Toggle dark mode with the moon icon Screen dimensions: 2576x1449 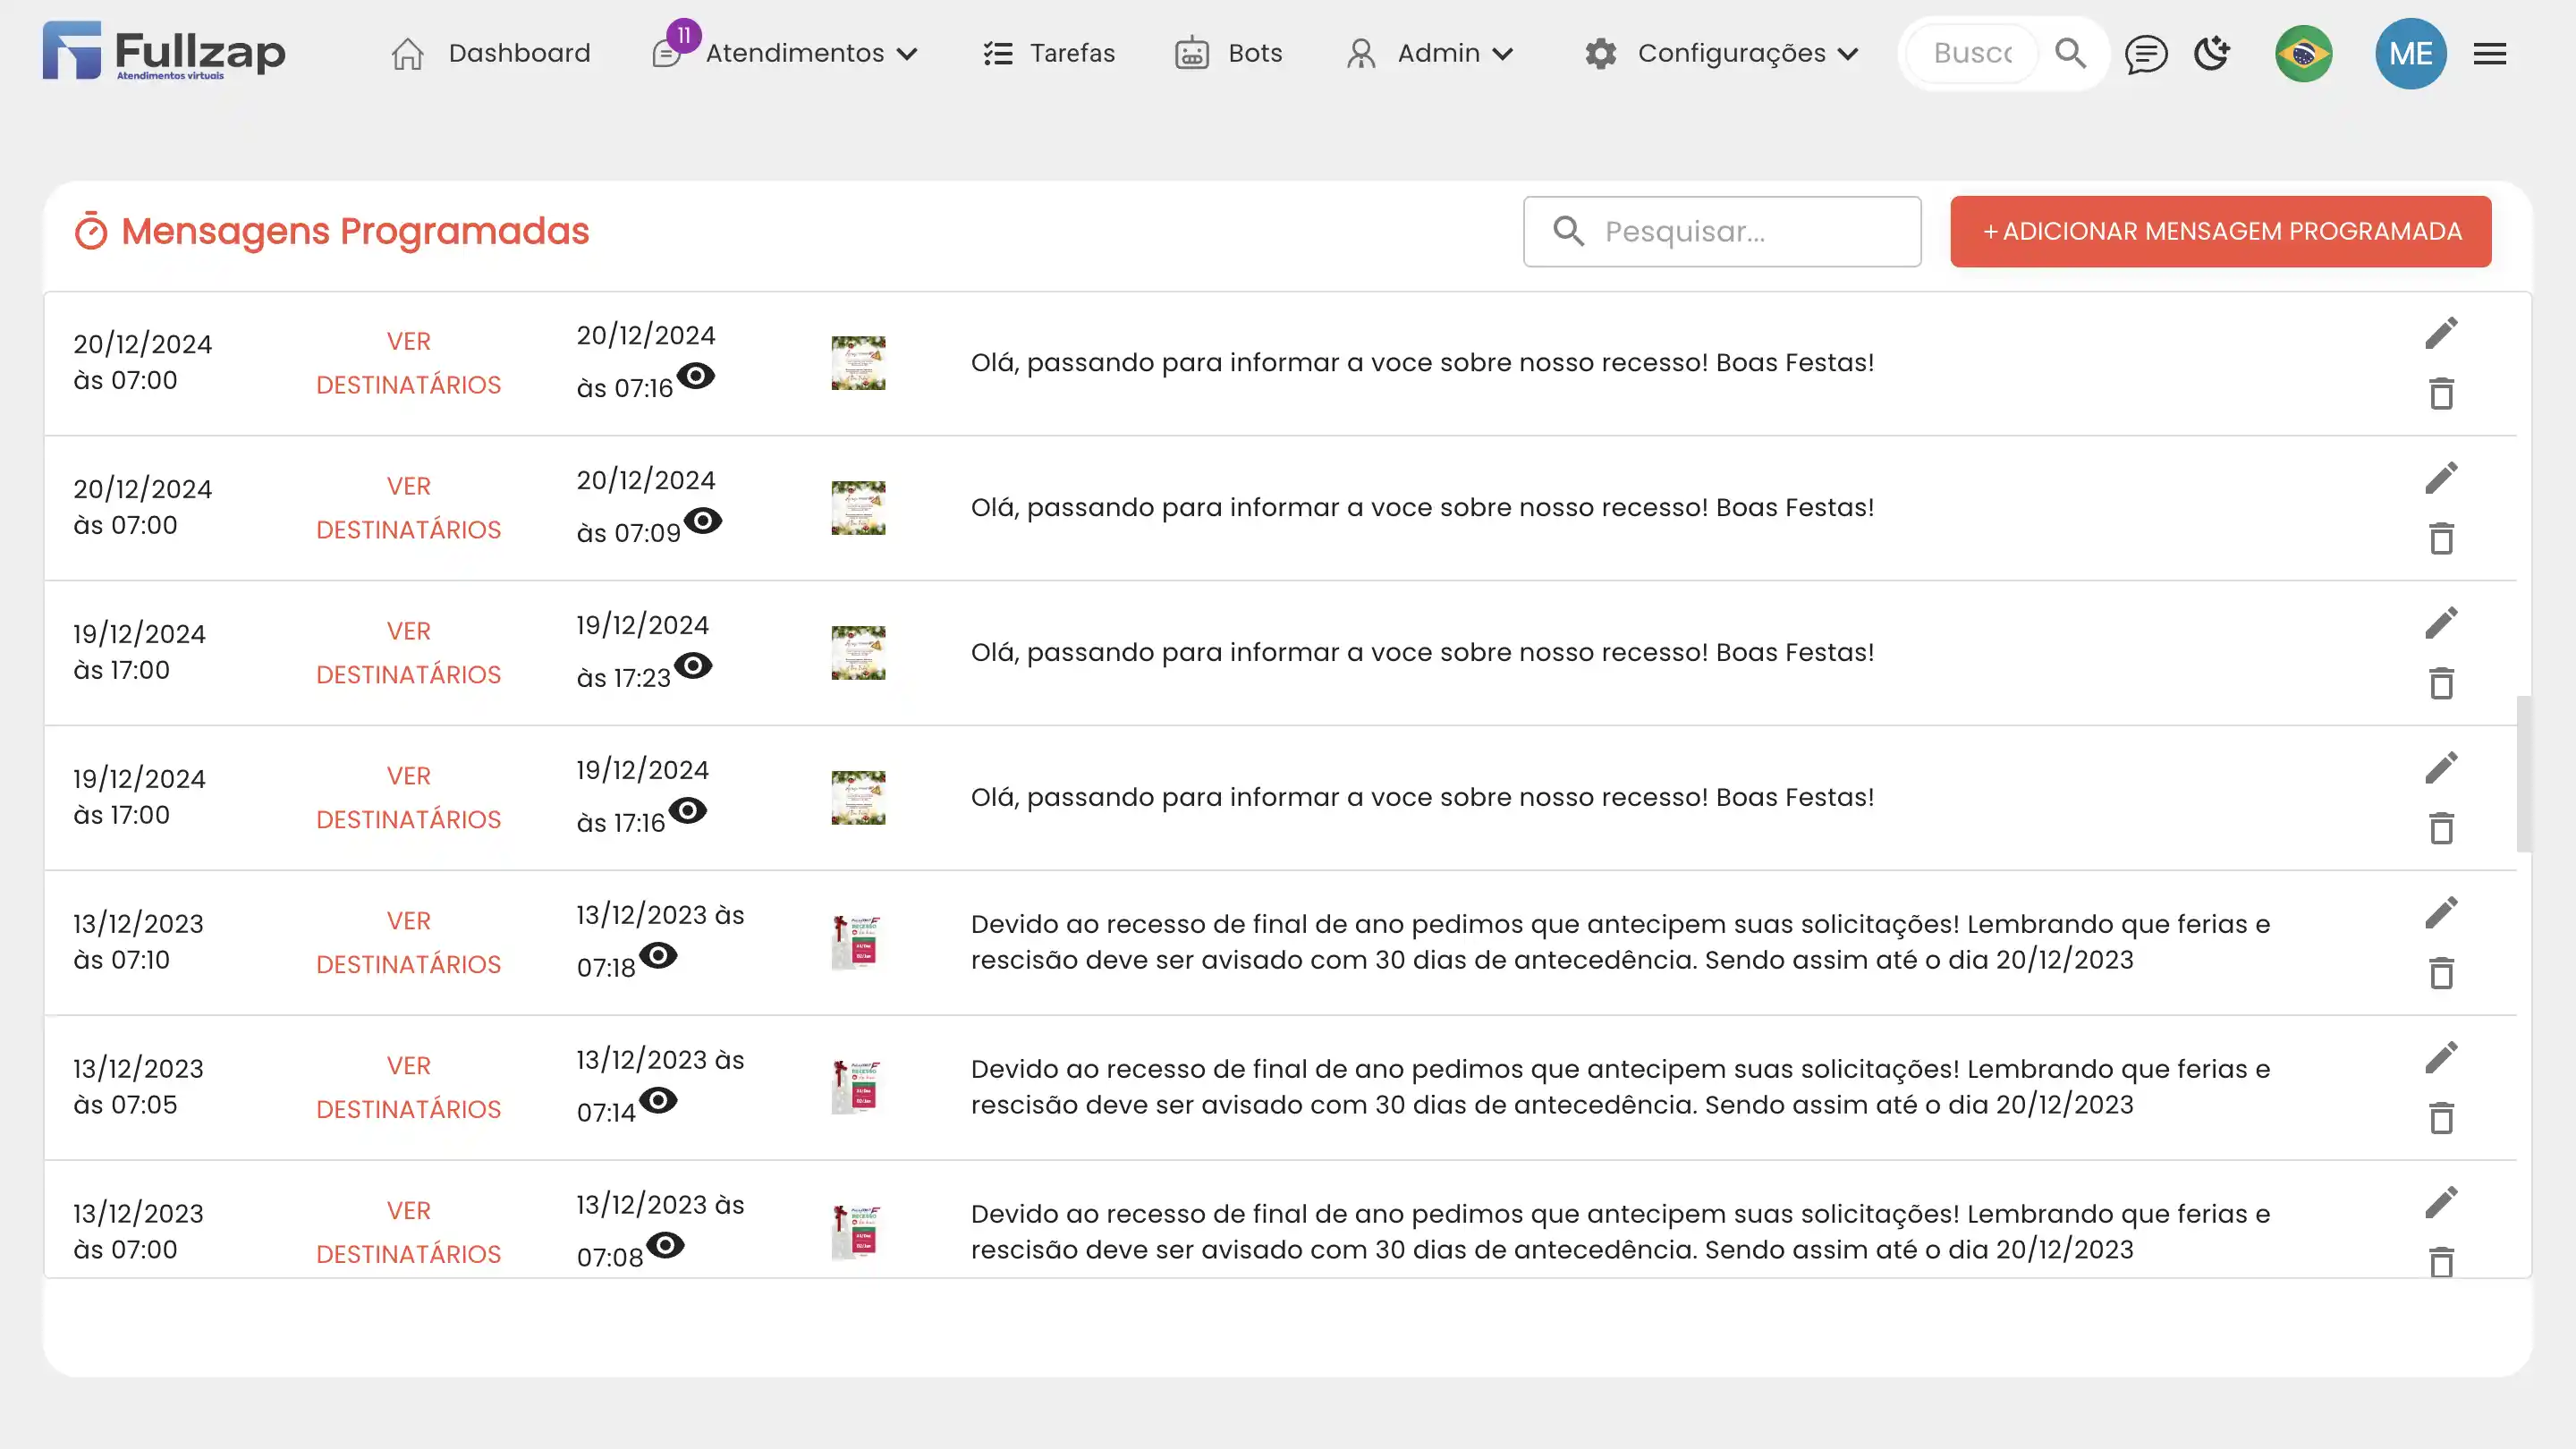[x=2212, y=53]
